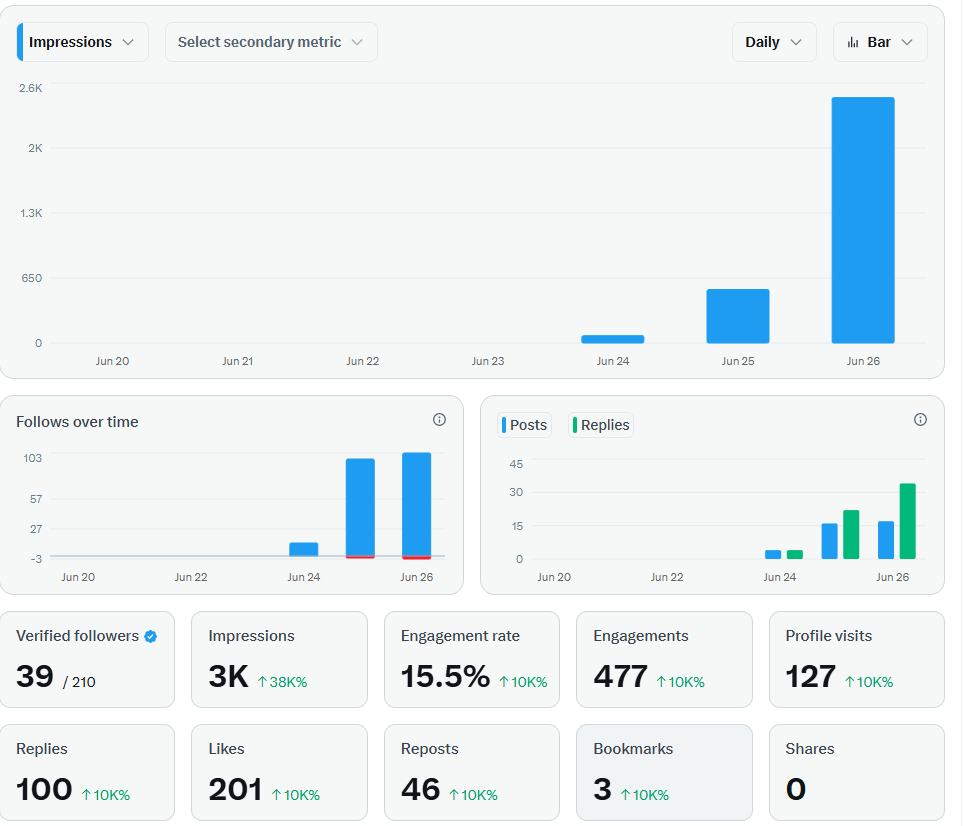The image size is (963, 826).
Task: Click the bar chart icon beside Bar
Action: pyautogui.click(x=852, y=42)
